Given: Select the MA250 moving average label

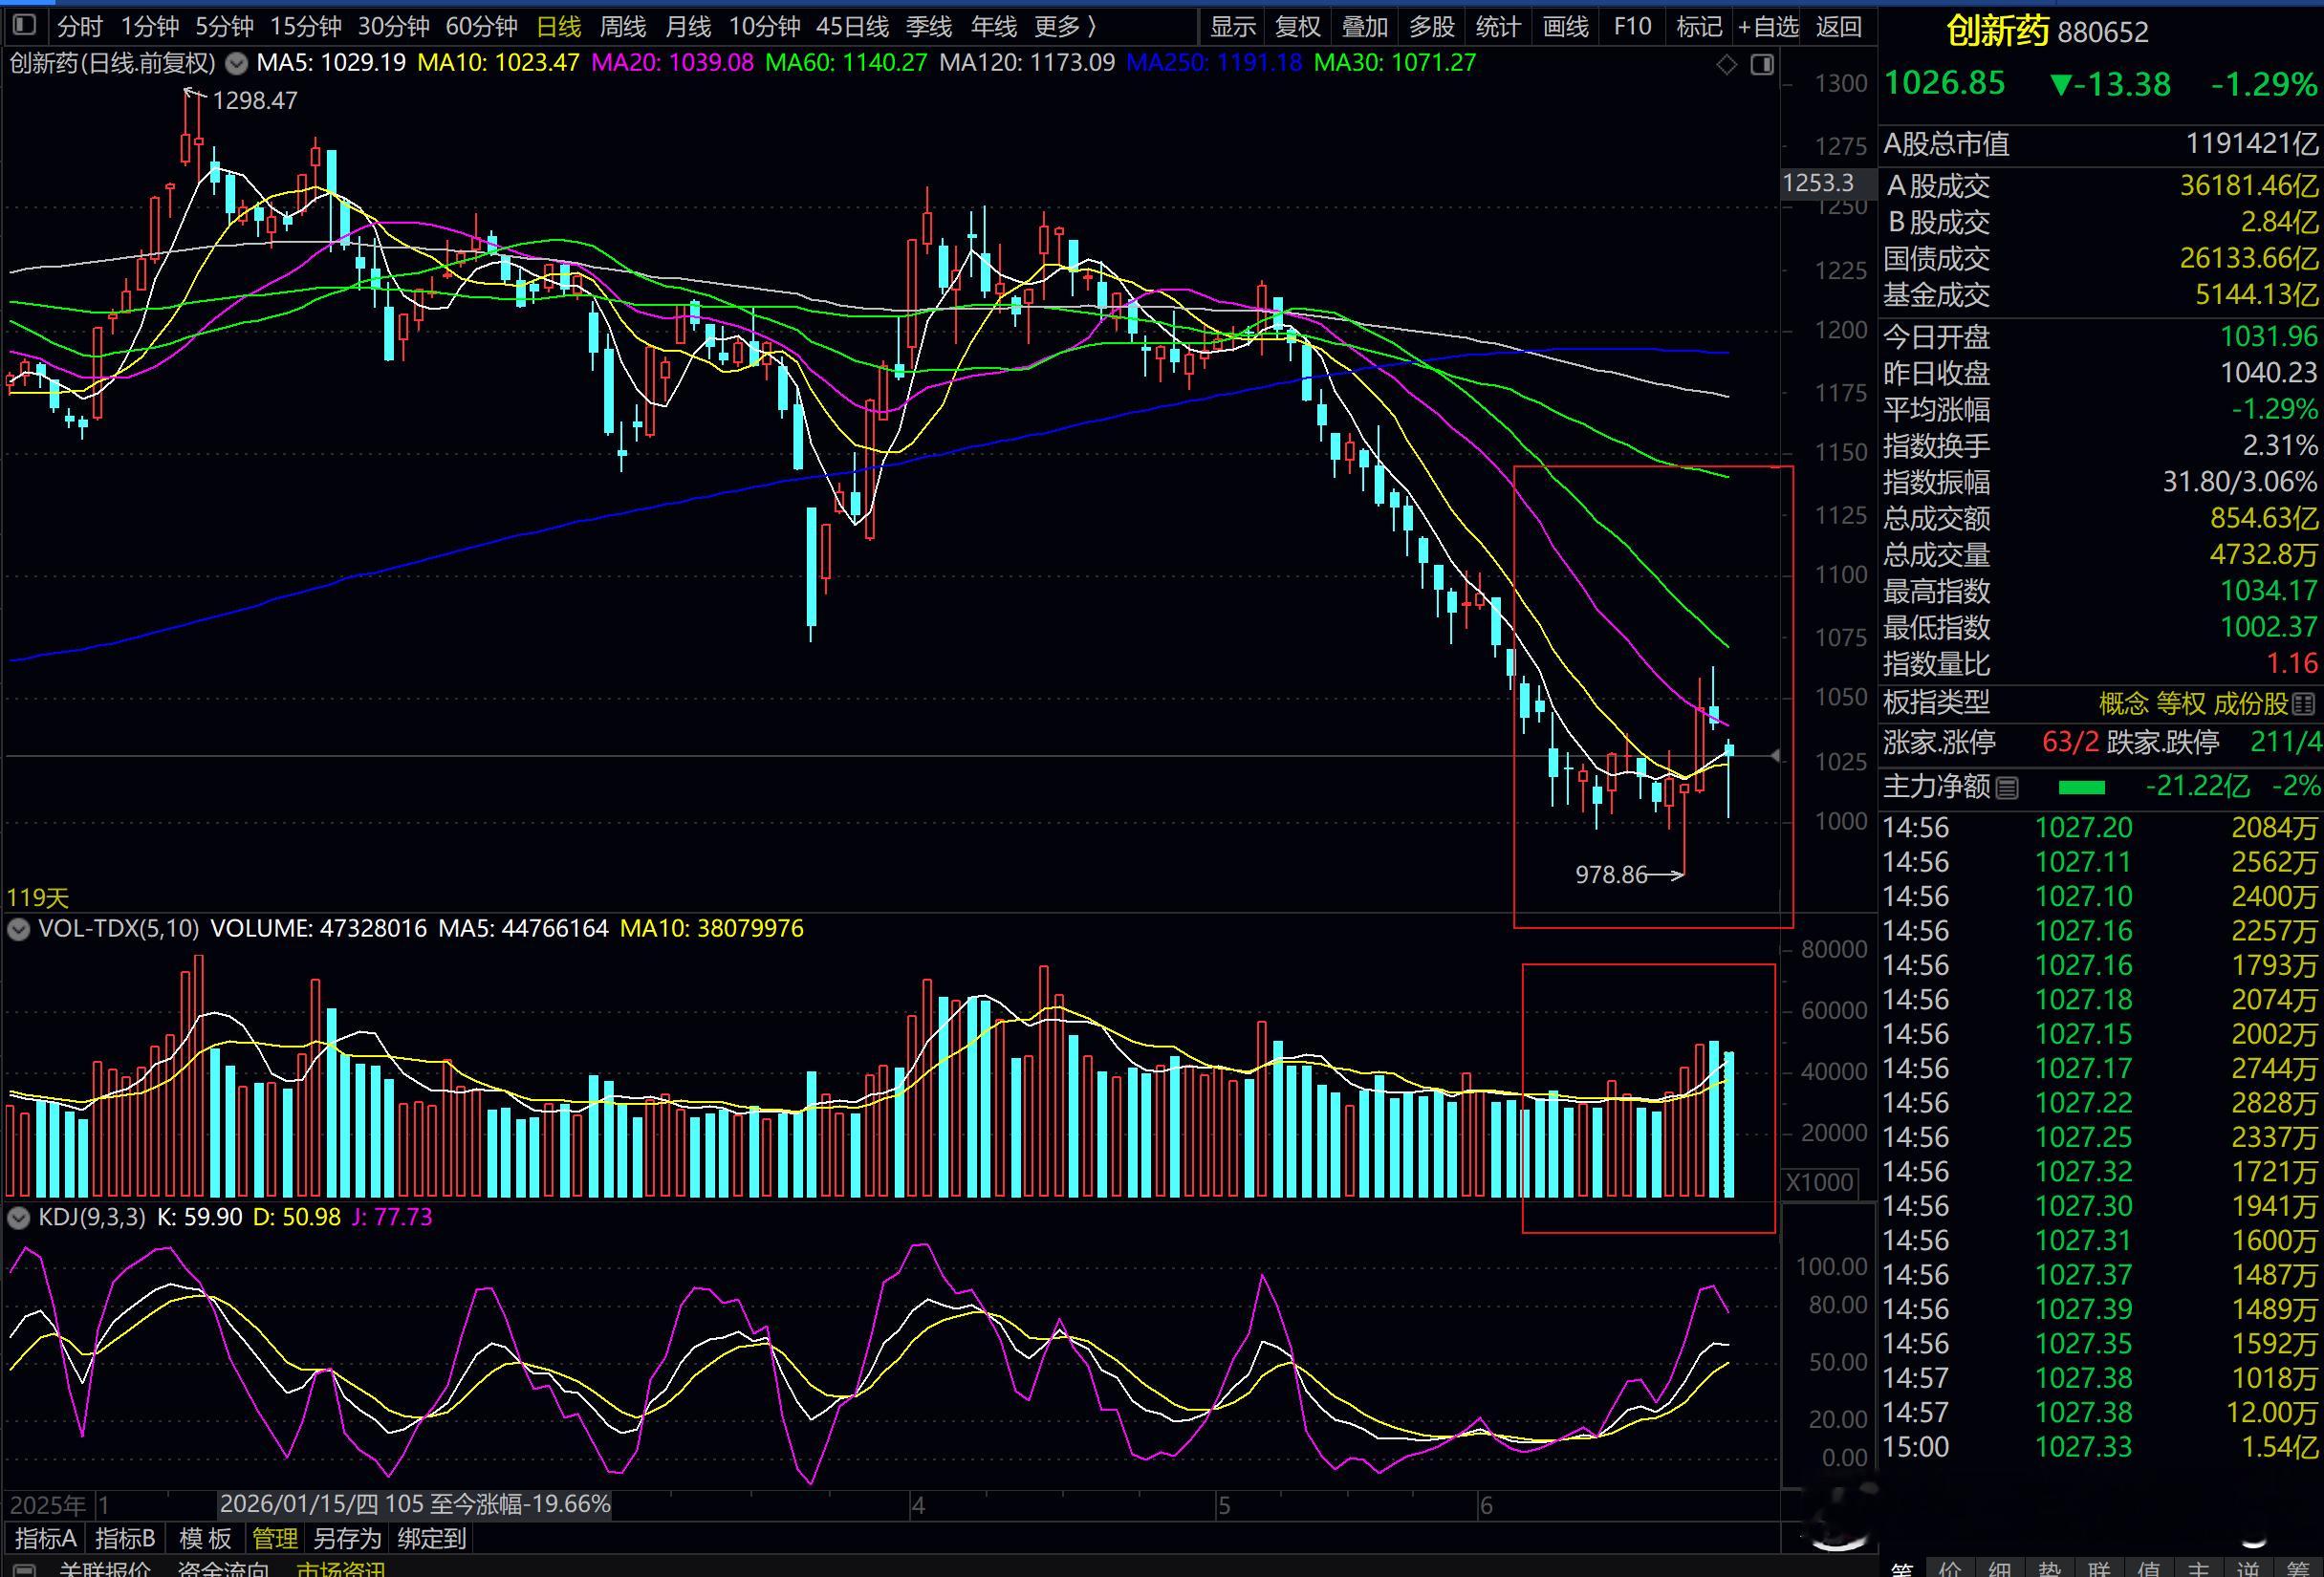Looking at the screenshot, I should (1214, 63).
